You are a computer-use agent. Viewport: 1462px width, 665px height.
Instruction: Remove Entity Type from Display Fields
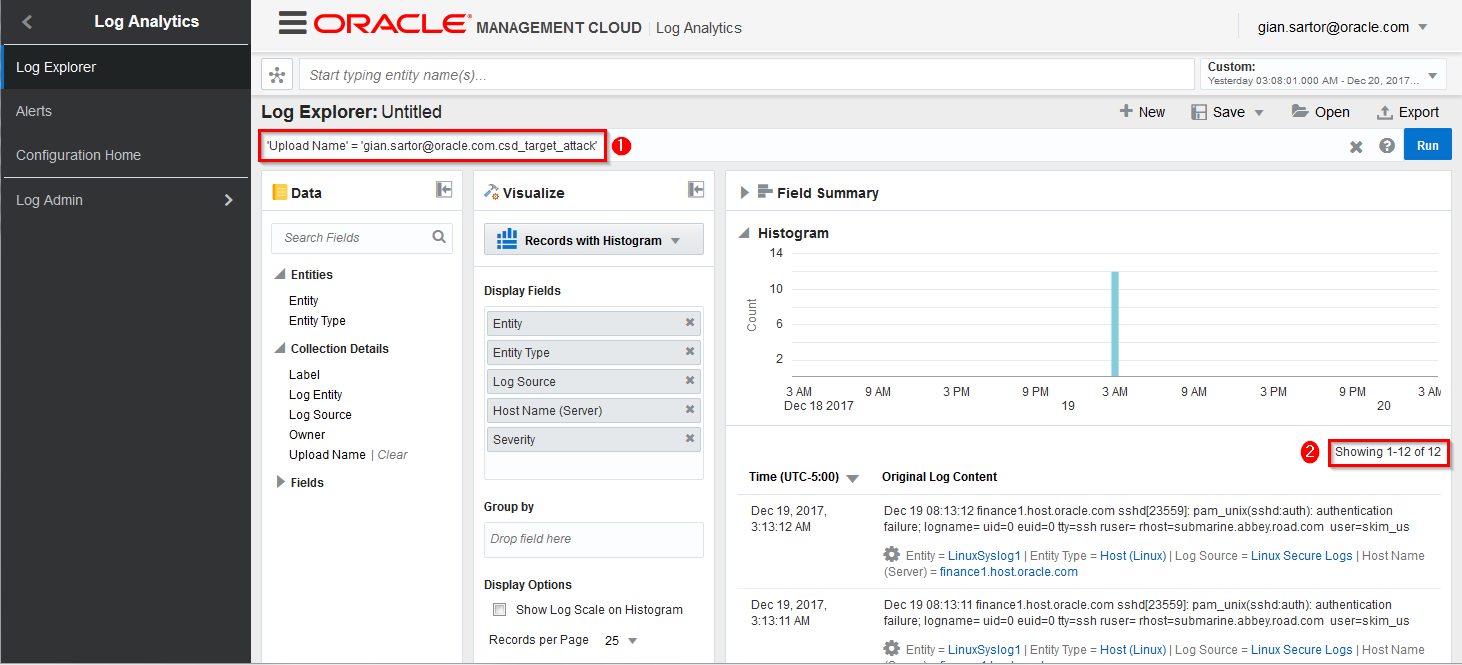coord(690,352)
